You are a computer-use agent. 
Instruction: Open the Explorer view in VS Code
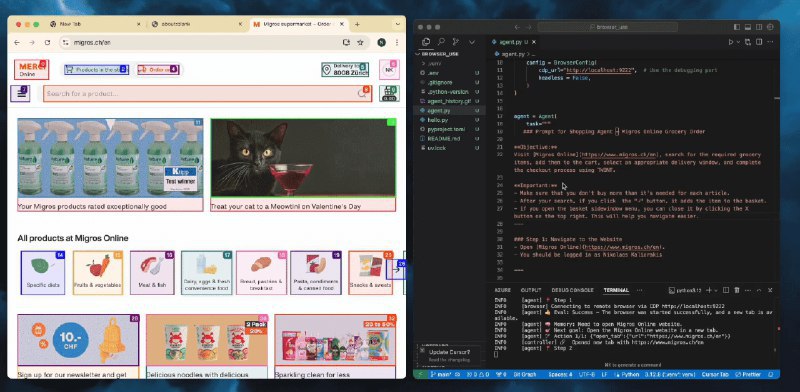click(x=426, y=42)
